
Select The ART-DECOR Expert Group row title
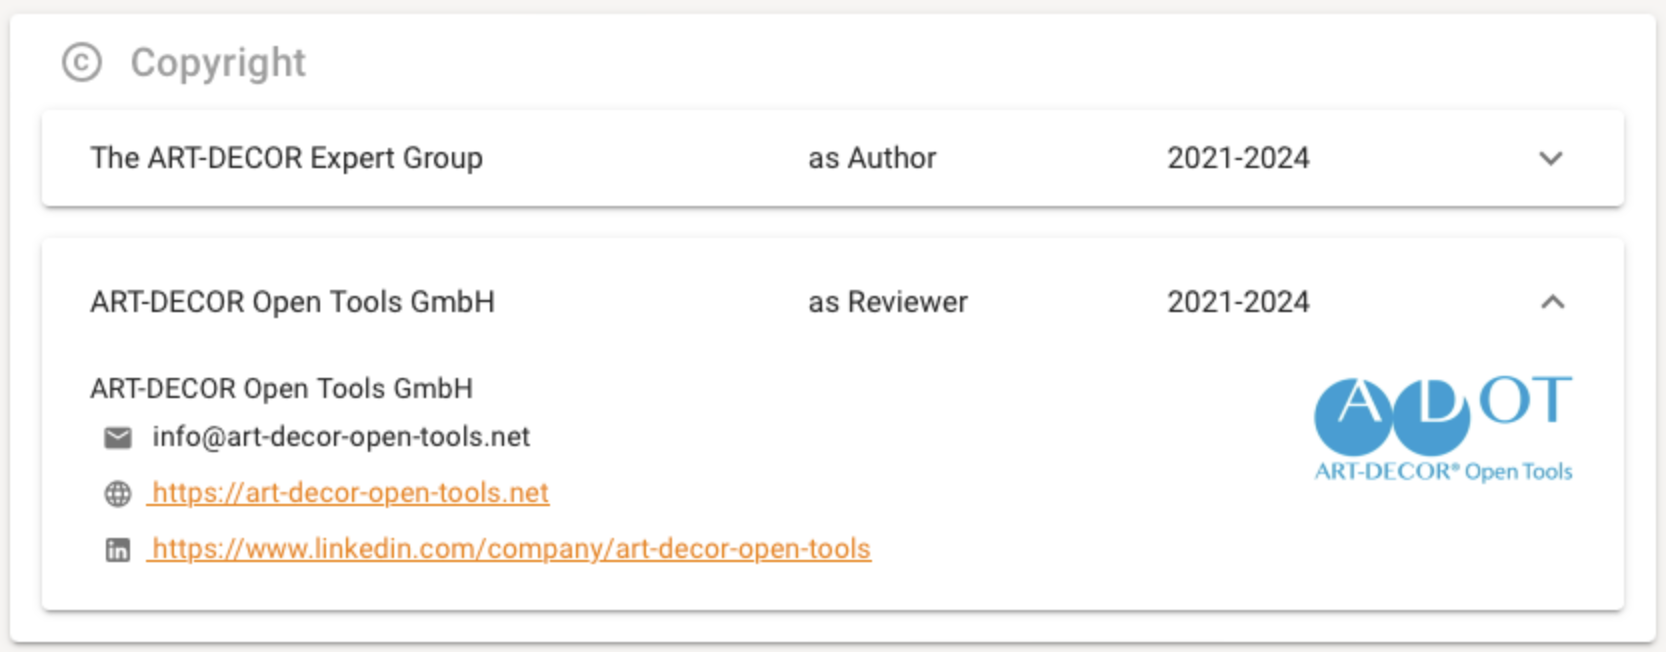click(x=286, y=158)
